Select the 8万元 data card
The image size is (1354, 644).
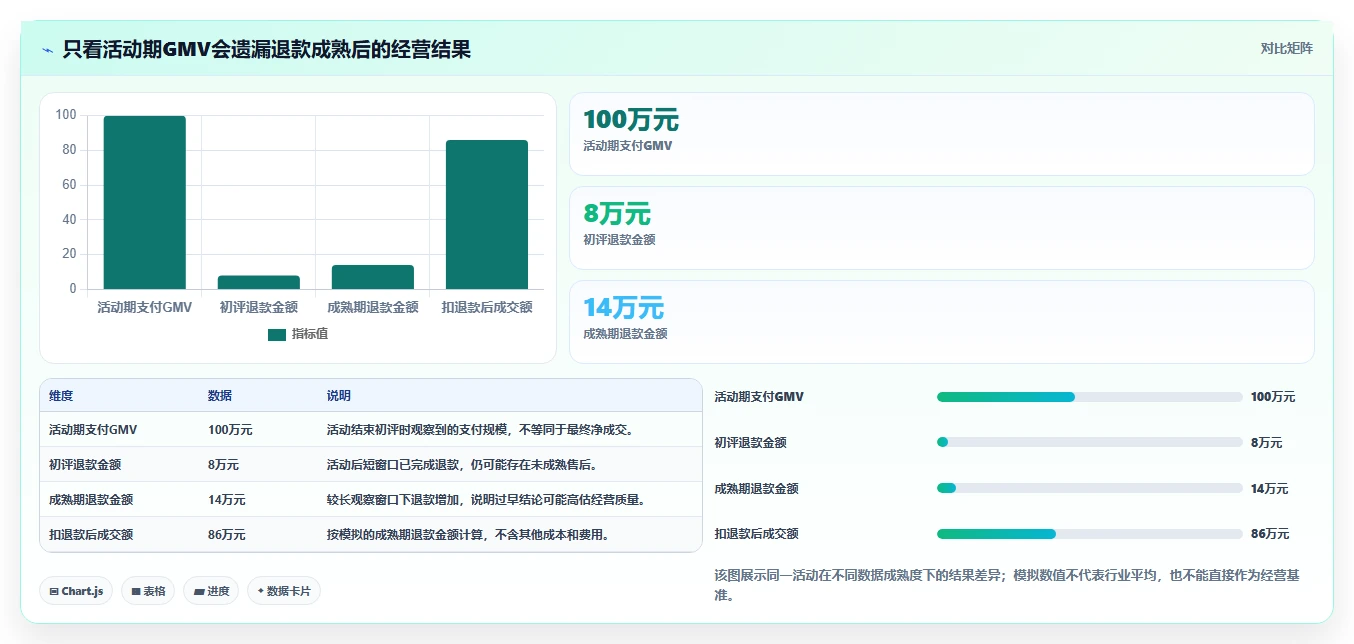coord(941,228)
